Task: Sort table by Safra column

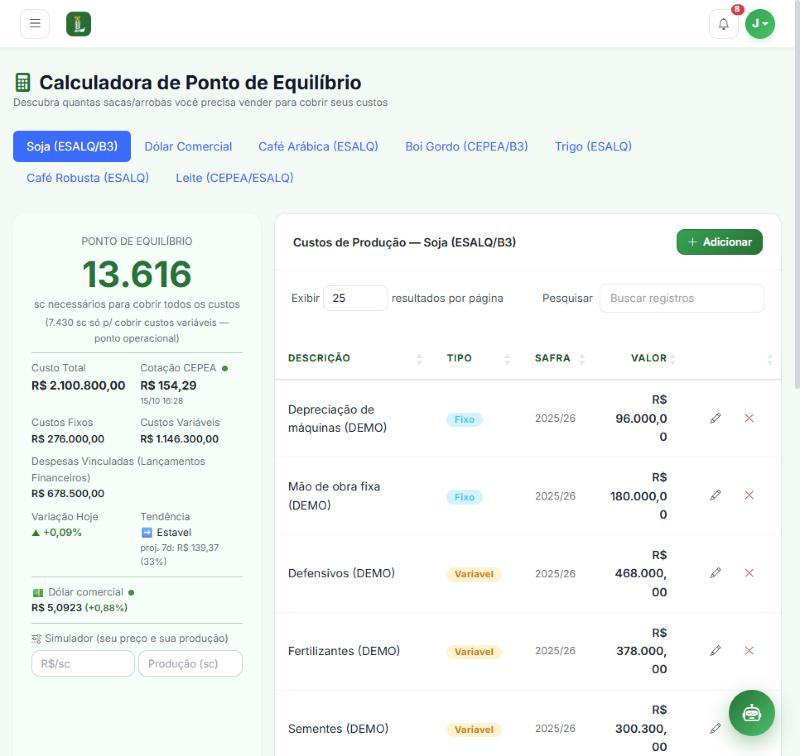Action: coord(559,358)
